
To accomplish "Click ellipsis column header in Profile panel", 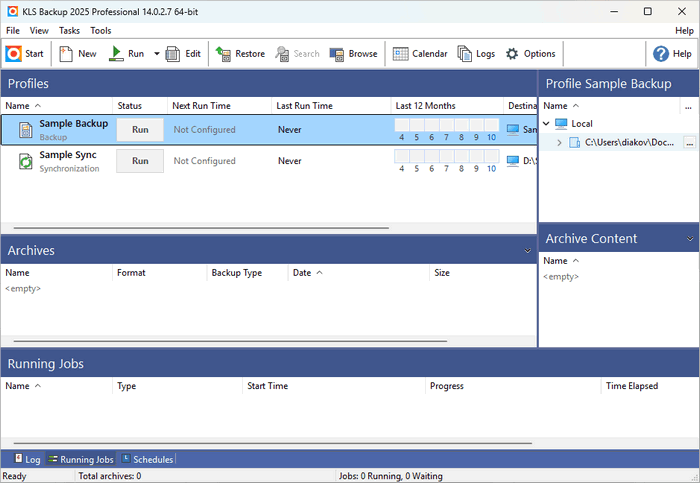I will coord(688,106).
